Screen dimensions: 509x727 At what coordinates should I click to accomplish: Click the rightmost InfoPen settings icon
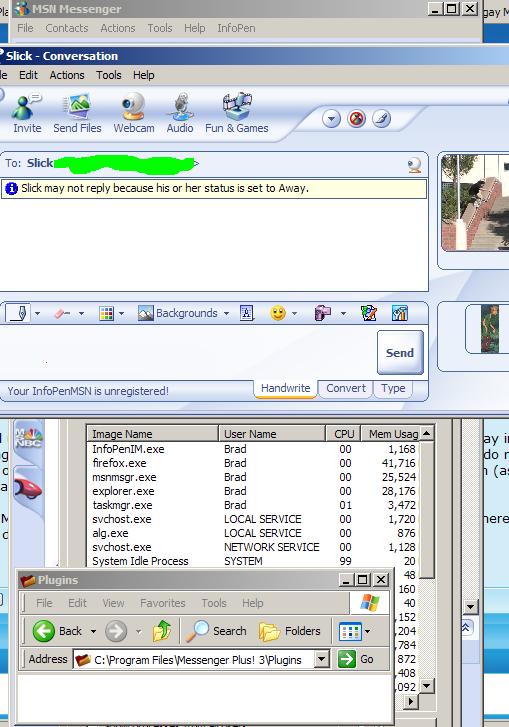(x=399, y=313)
